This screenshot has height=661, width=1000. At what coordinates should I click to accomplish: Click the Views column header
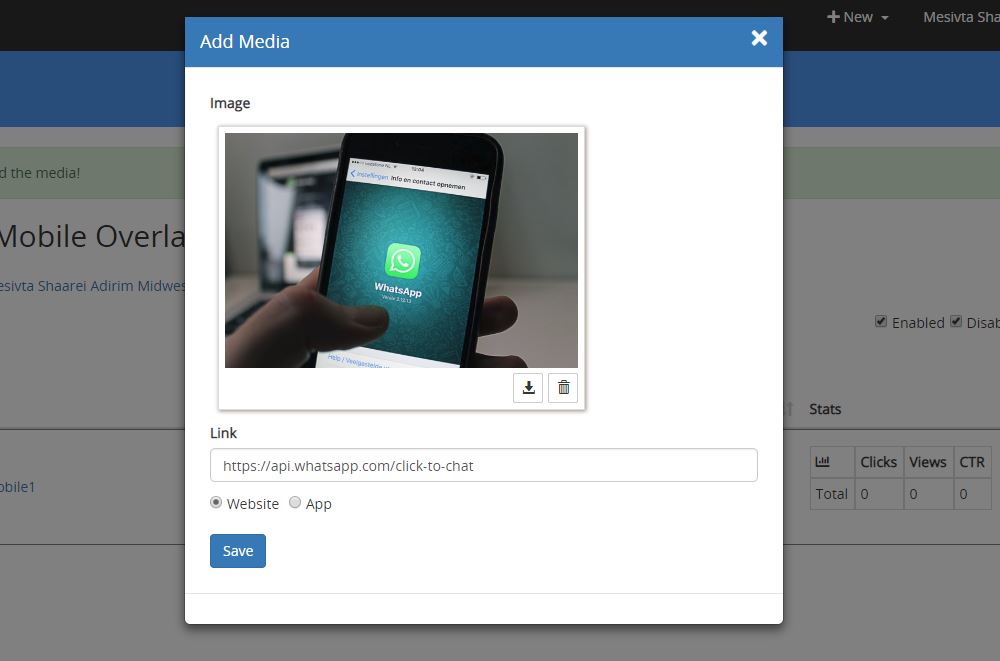point(927,462)
